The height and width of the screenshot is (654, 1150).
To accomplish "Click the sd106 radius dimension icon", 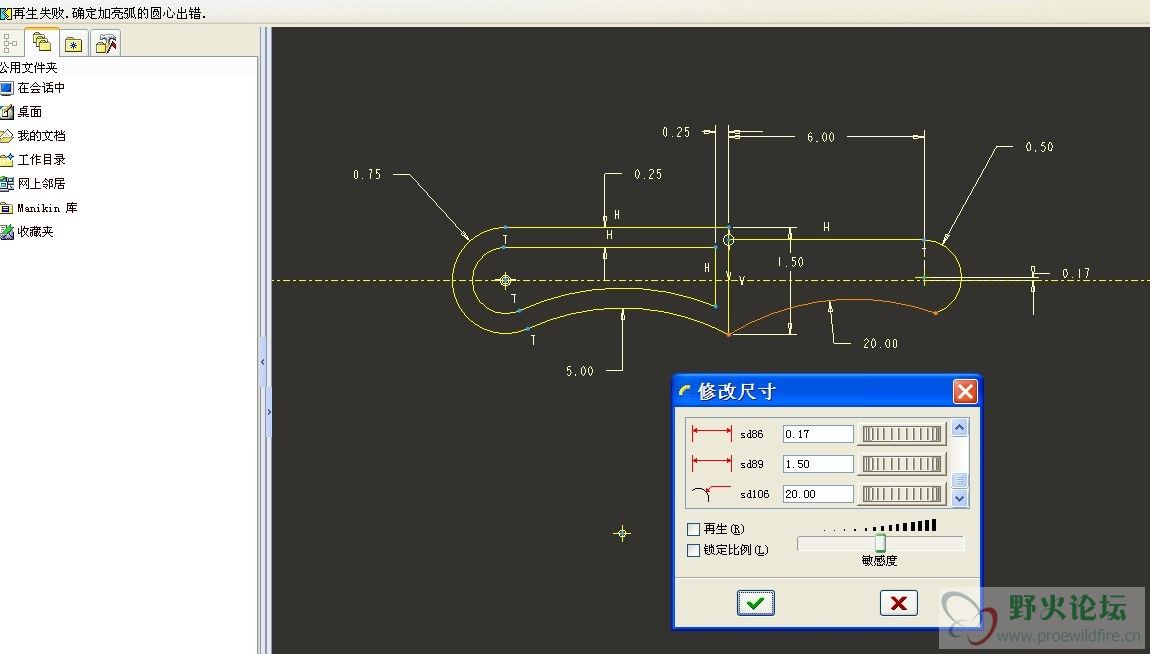I will pyautogui.click(x=711, y=493).
